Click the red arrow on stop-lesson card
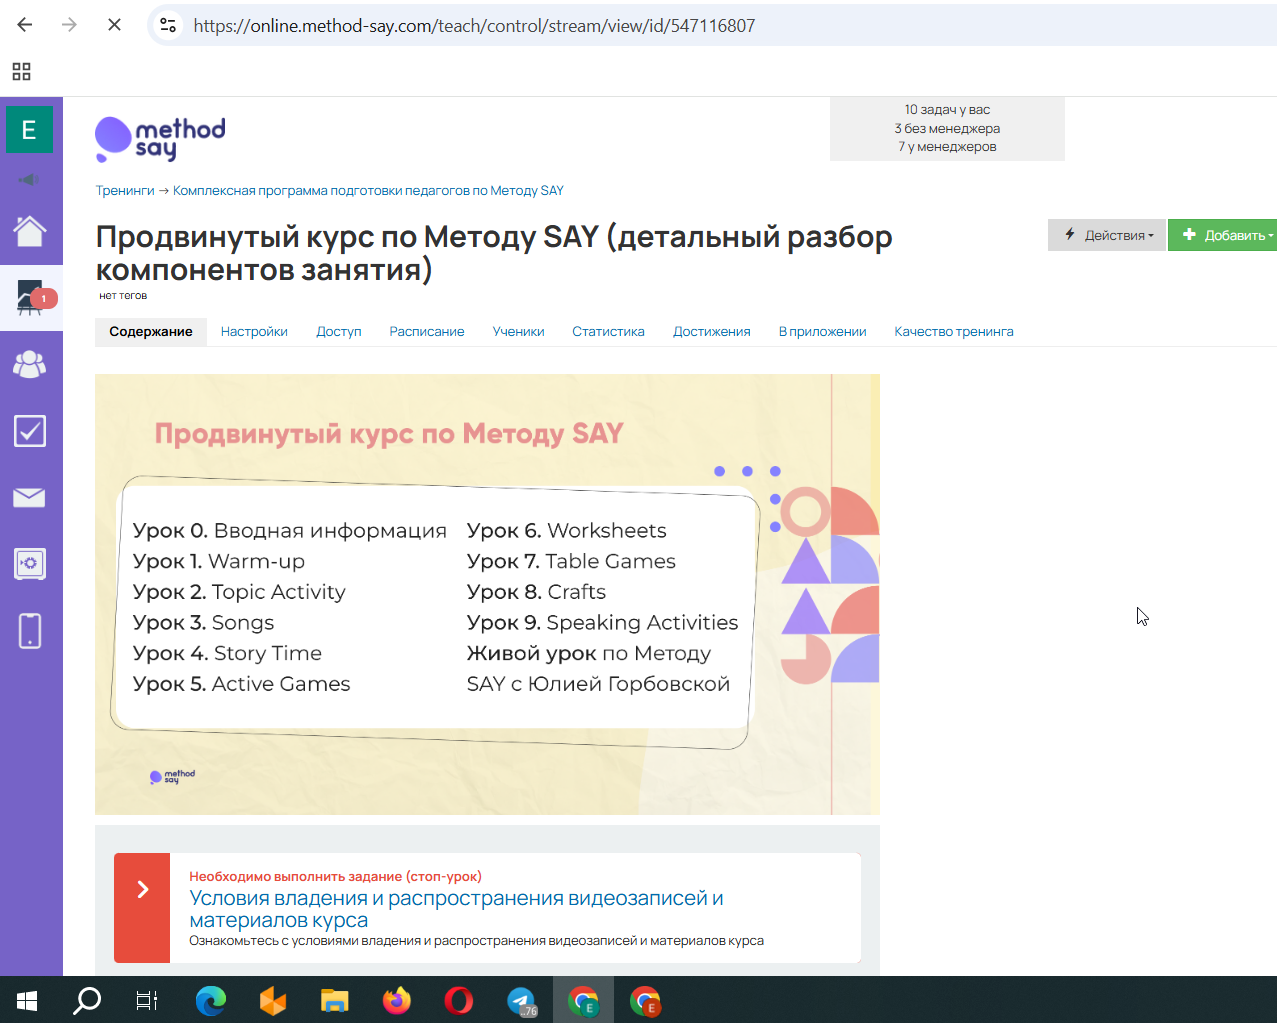Screen dimensions: 1277x1023 [x=142, y=908]
